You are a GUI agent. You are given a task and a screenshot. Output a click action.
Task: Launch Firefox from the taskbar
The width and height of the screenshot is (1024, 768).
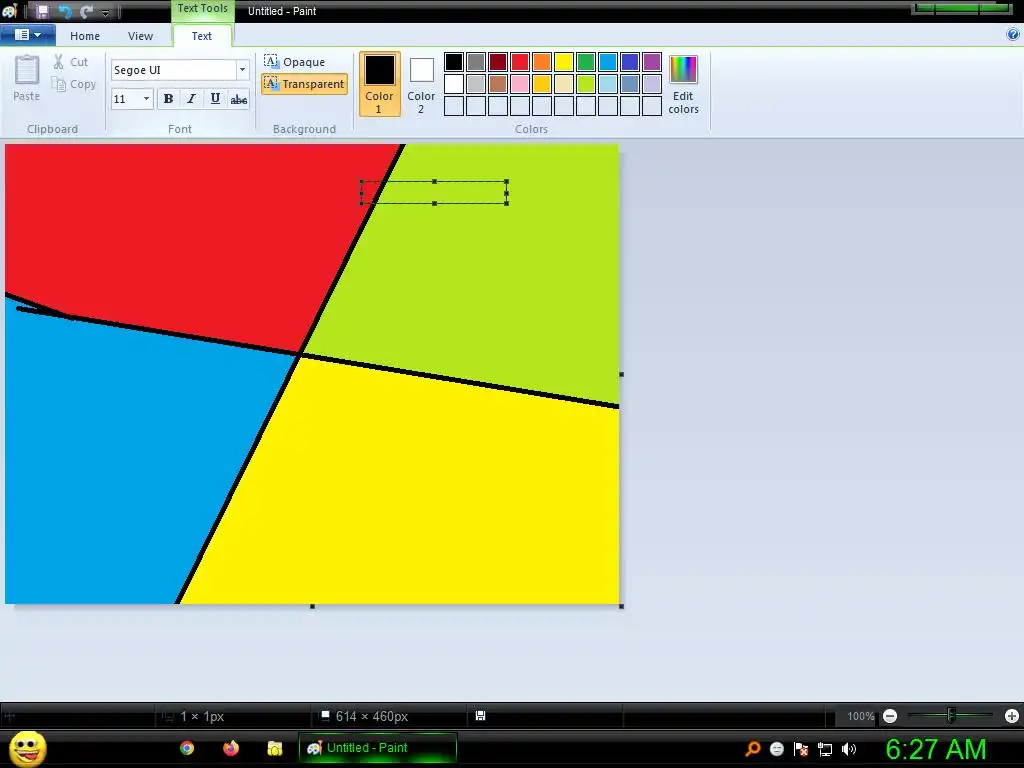point(231,748)
